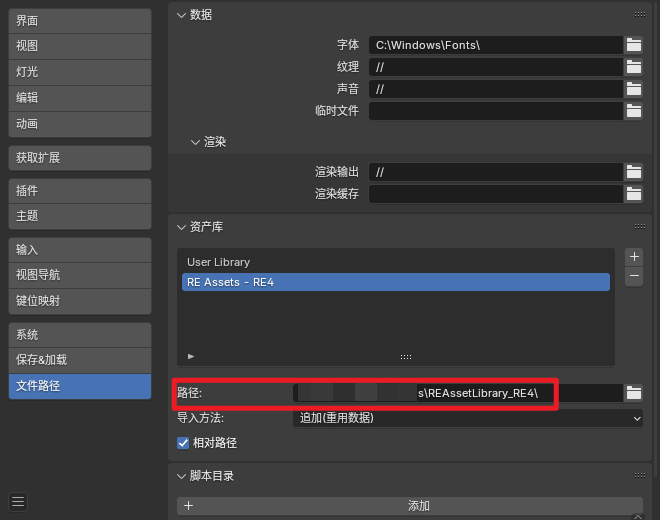The width and height of the screenshot is (660, 520).
Task: Click the vertical scrollbar on right edge
Action: tap(656, 238)
